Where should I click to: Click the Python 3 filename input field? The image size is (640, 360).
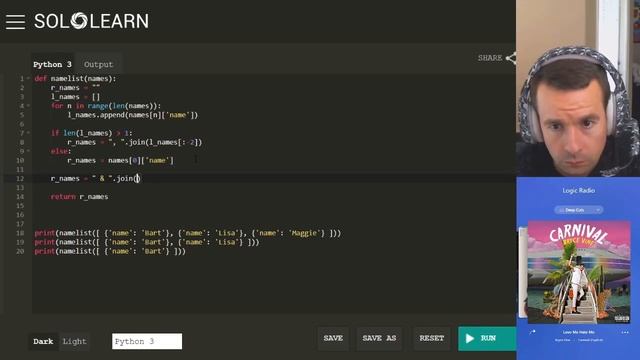pos(147,341)
